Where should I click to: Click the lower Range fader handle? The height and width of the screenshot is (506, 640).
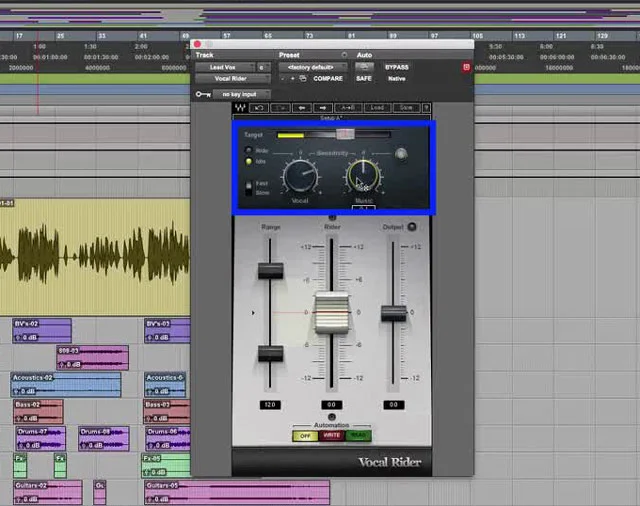tap(271, 353)
